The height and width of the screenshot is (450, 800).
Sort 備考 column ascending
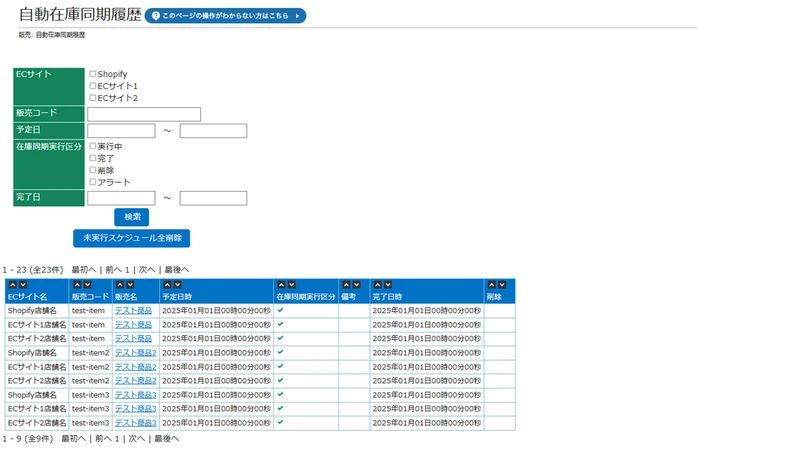(x=346, y=285)
